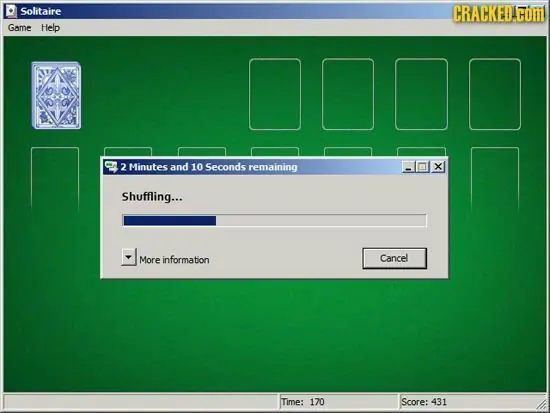The image size is (550, 413).
Task: Cancel the shuffling operation
Action: coord(395,259)
